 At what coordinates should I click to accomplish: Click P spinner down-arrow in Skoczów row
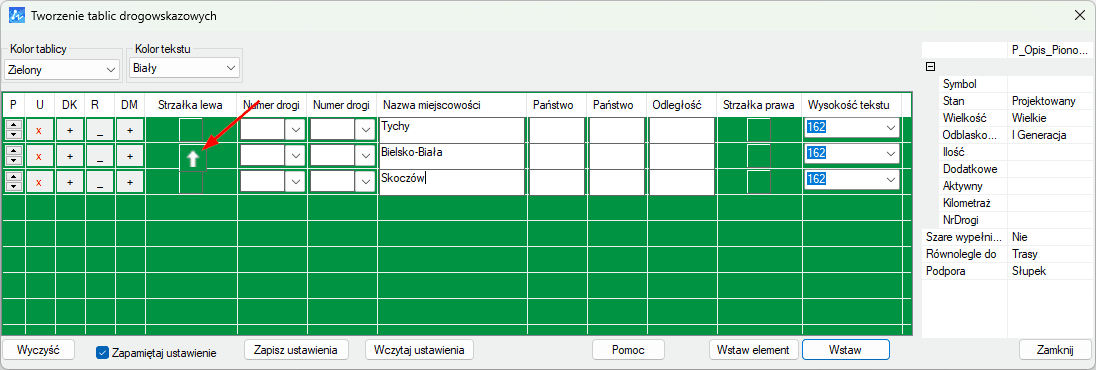tap(13, 187)
